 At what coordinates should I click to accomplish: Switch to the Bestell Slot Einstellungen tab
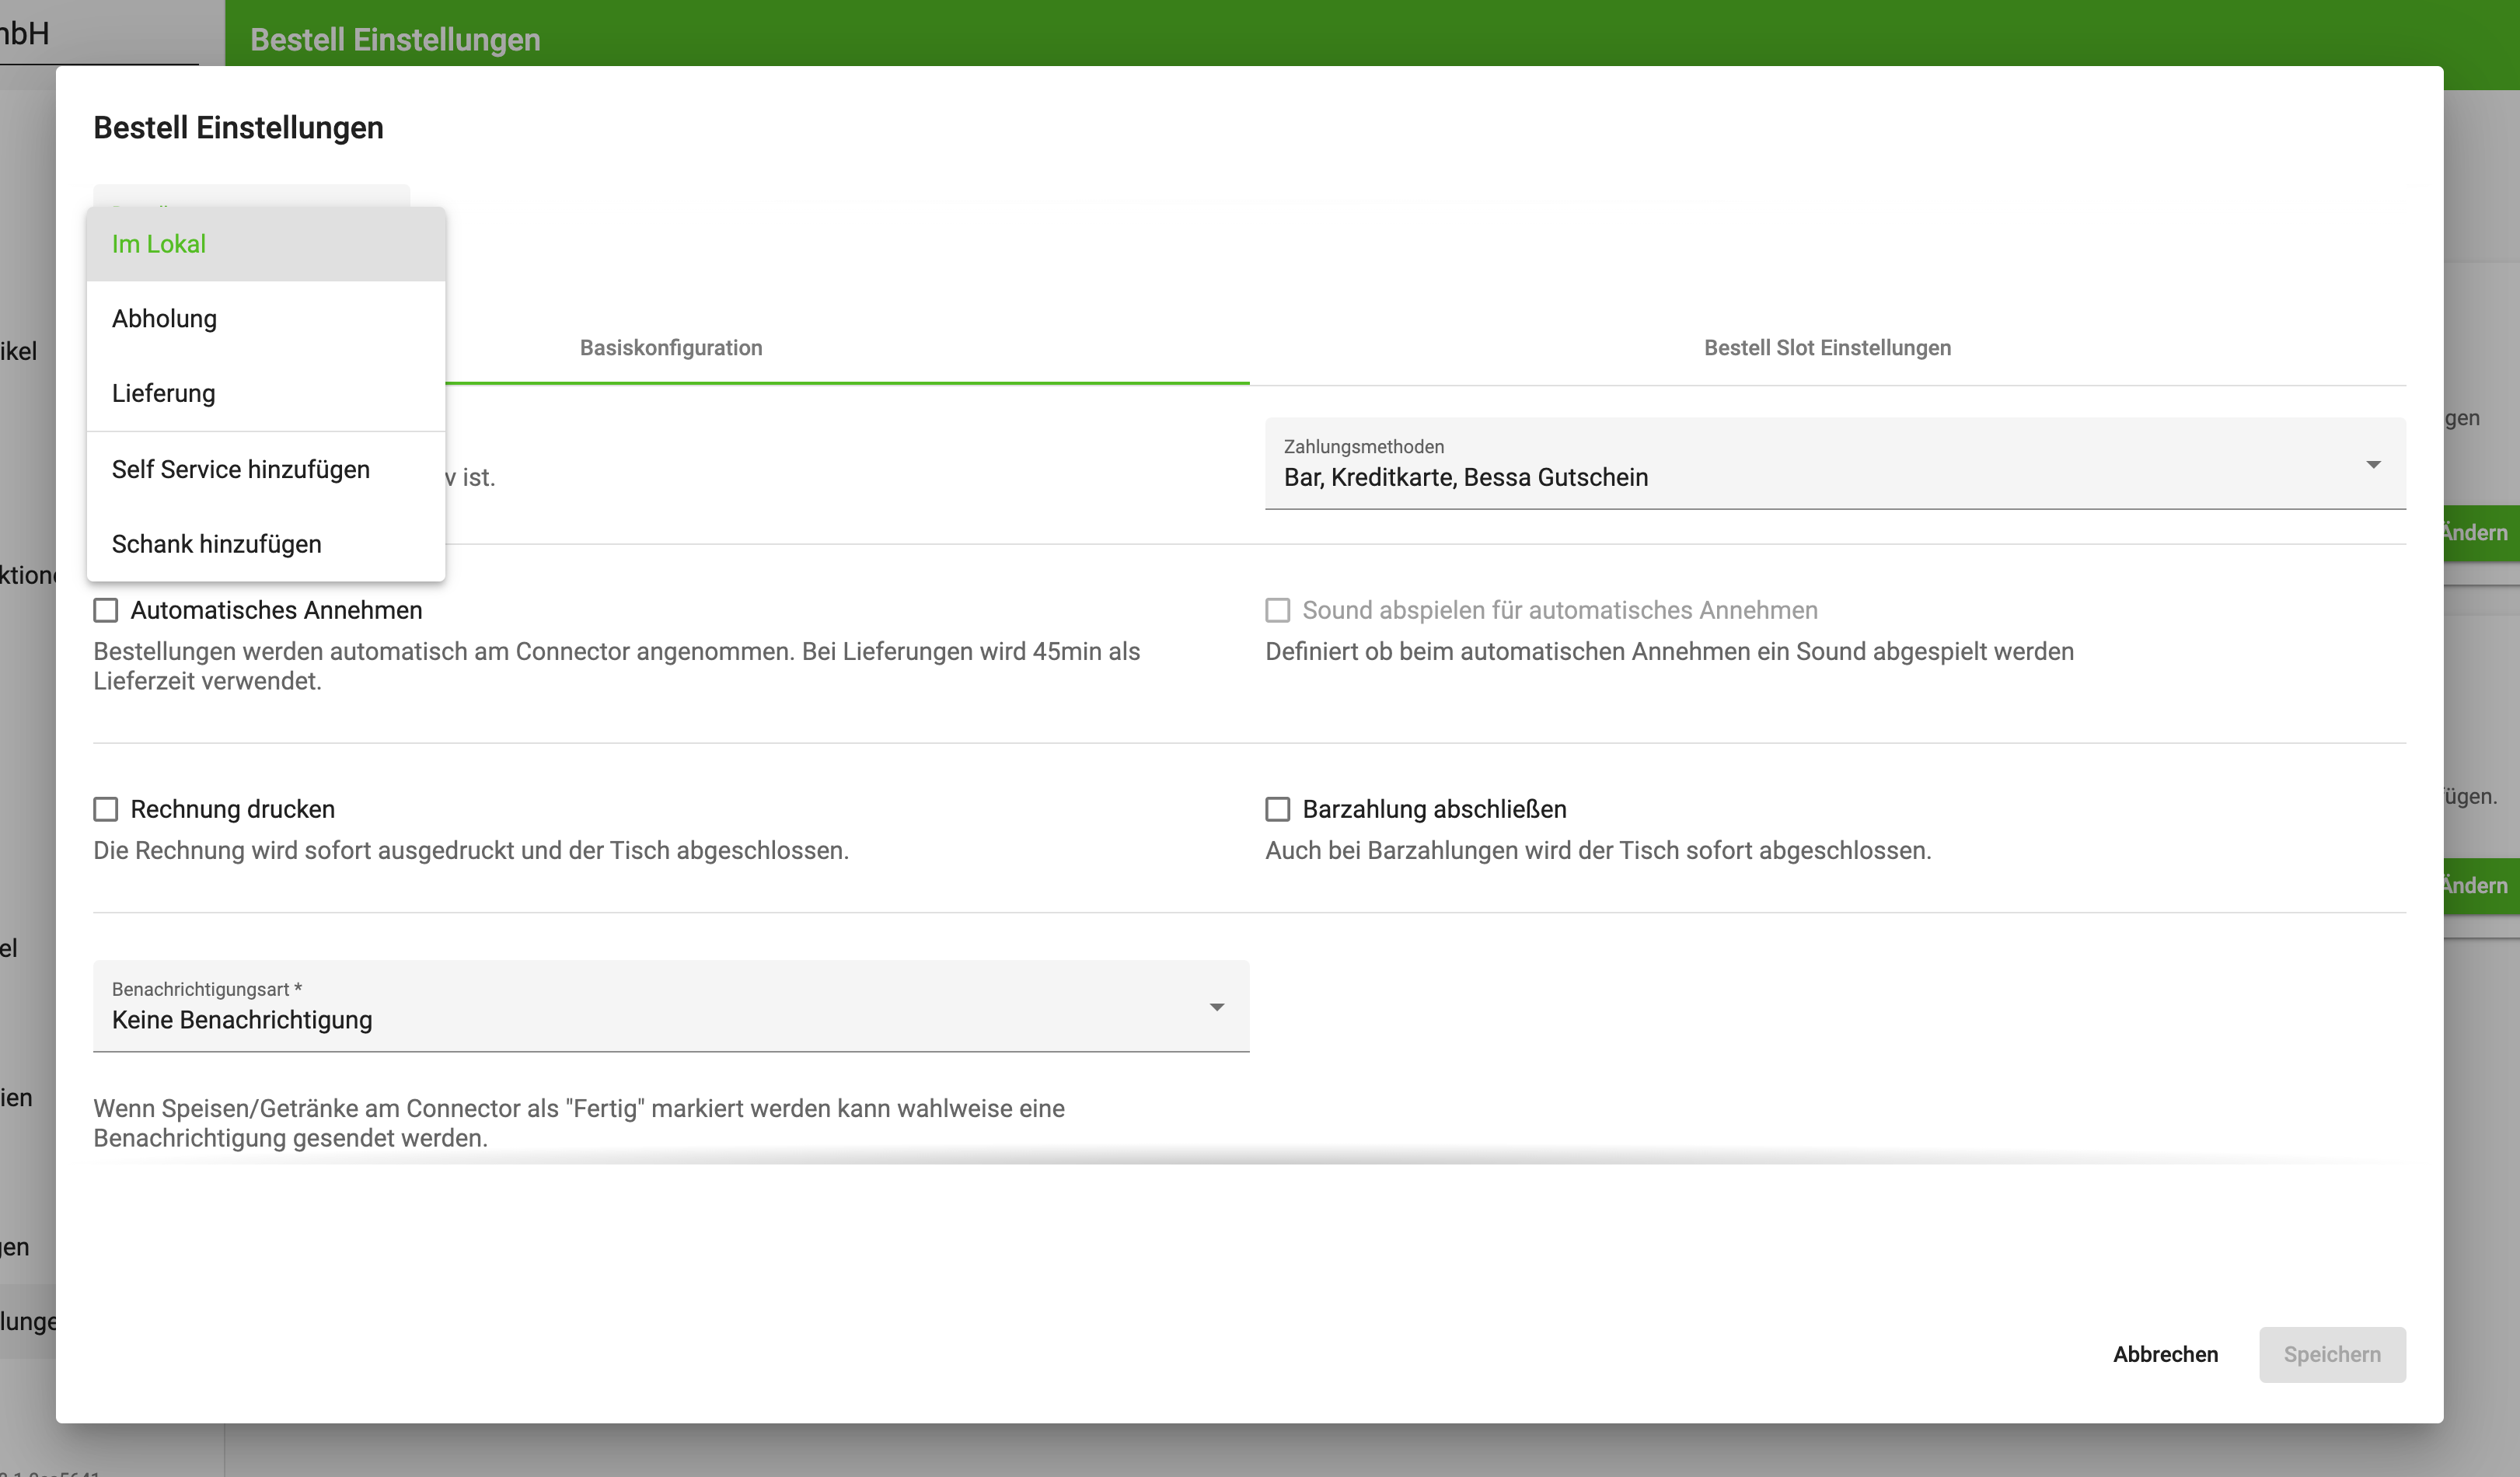coord(1828,348)
